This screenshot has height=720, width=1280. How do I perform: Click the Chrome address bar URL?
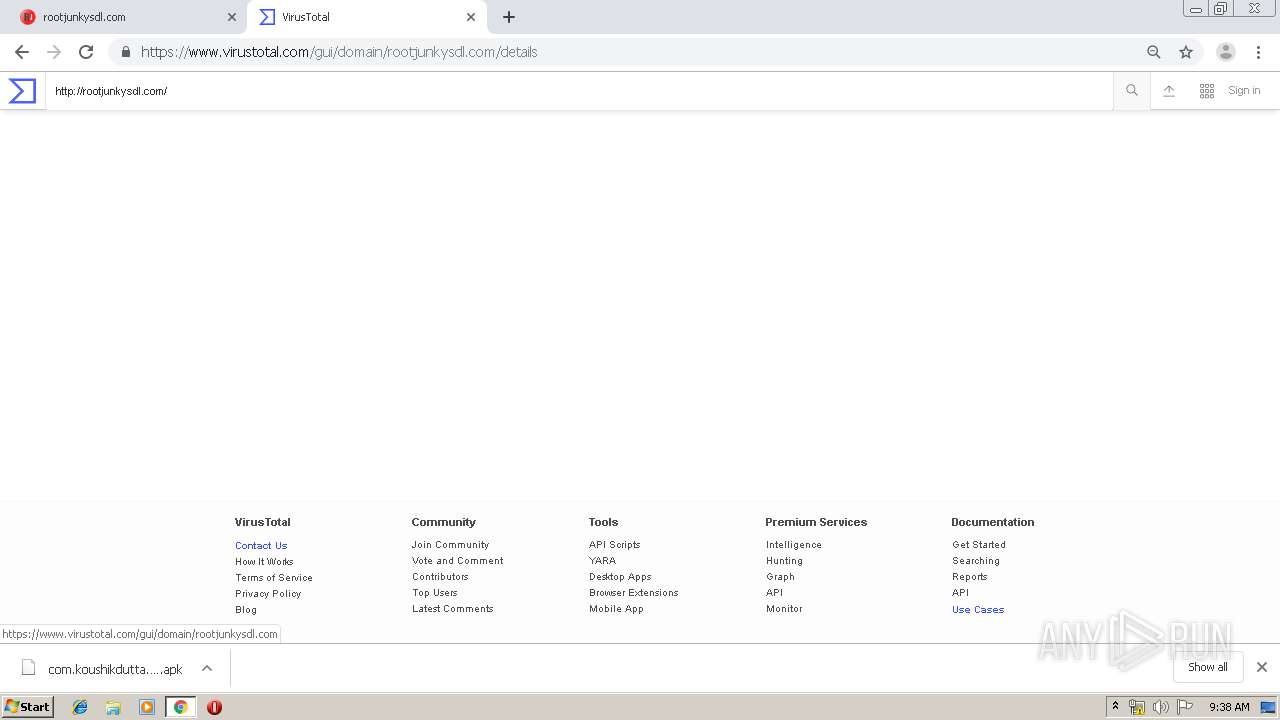[x=339, y=52]
